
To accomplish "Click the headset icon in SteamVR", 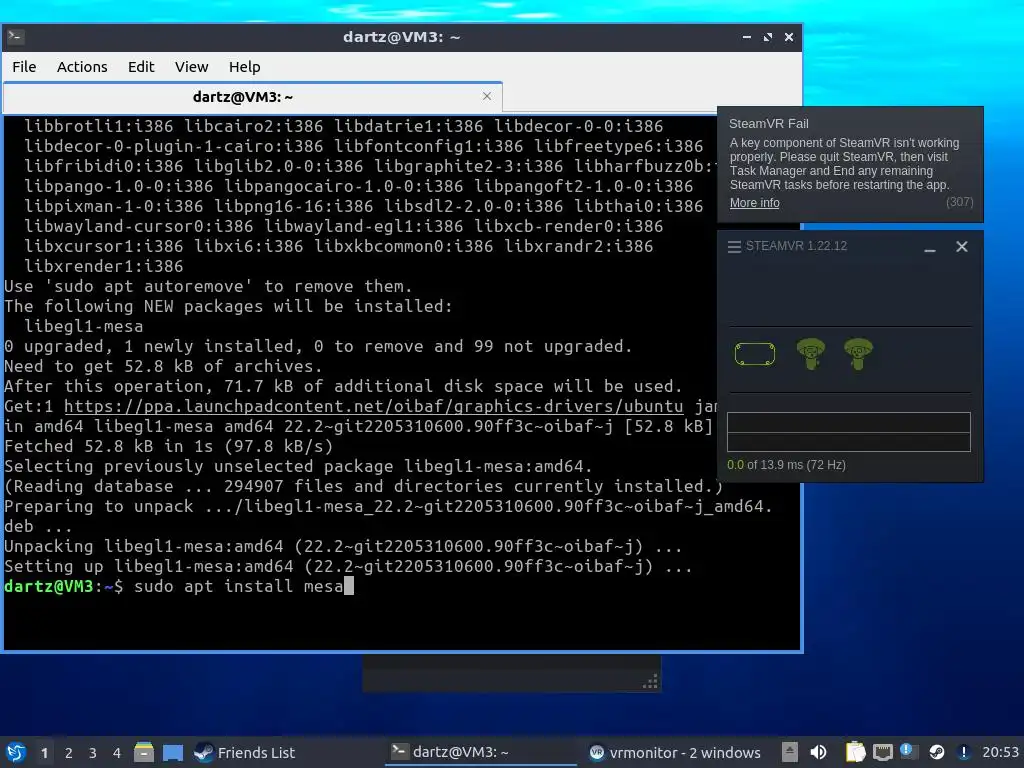I will pyautogui.click(x=755, y=354).
